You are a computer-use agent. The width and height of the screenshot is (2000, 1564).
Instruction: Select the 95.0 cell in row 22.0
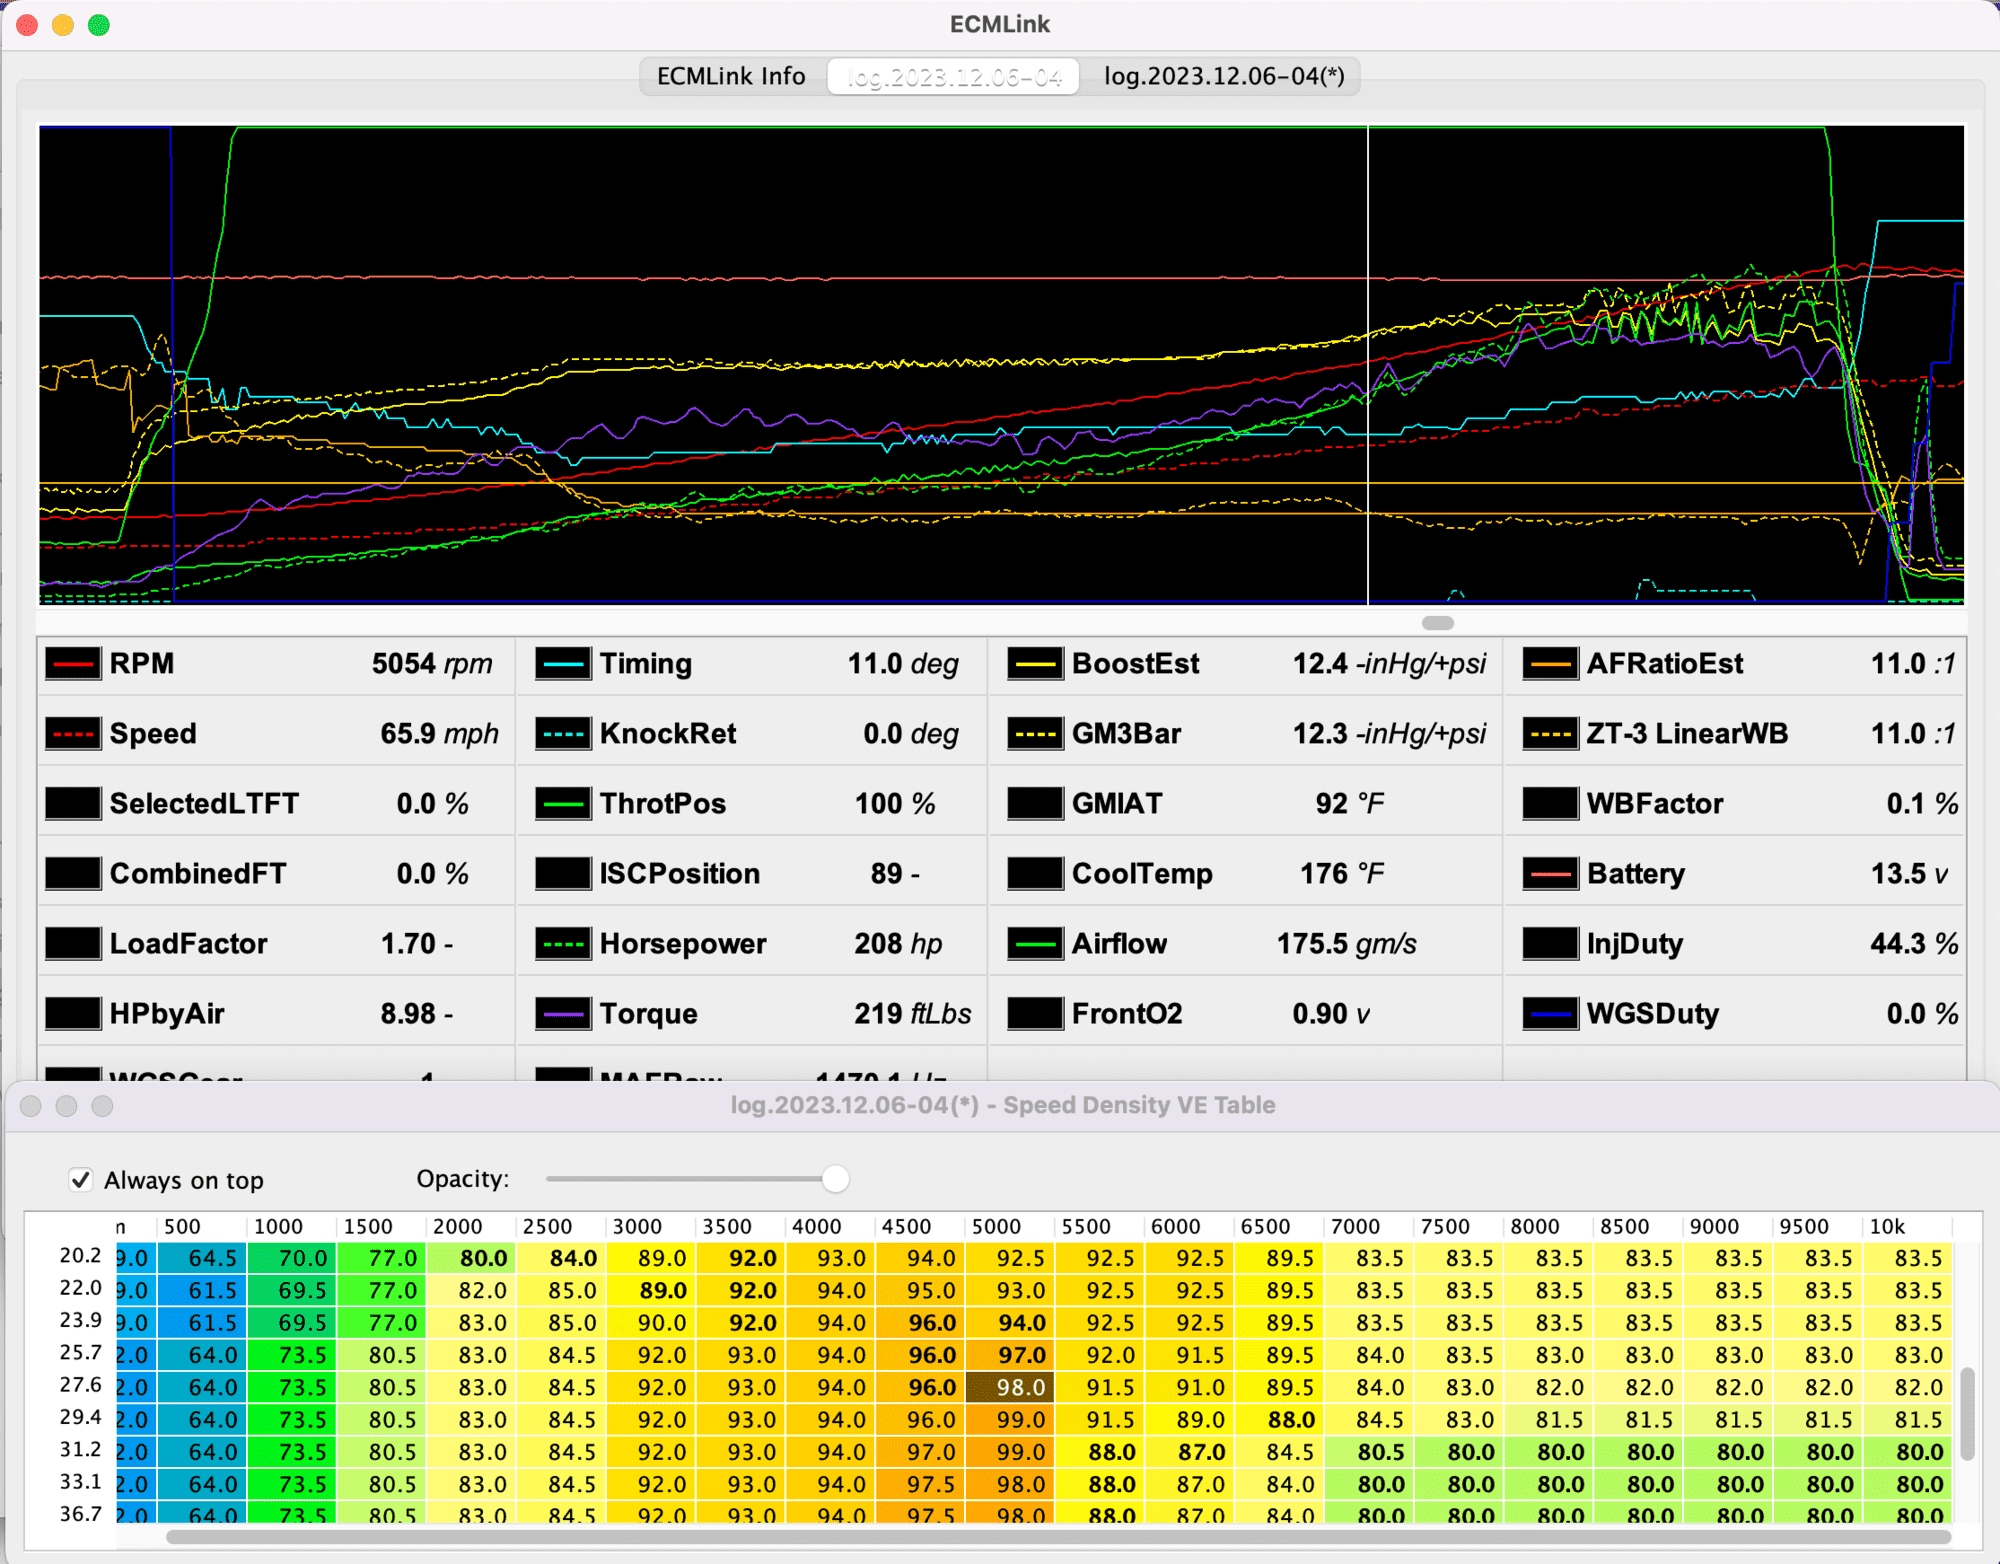point(921,1291)
